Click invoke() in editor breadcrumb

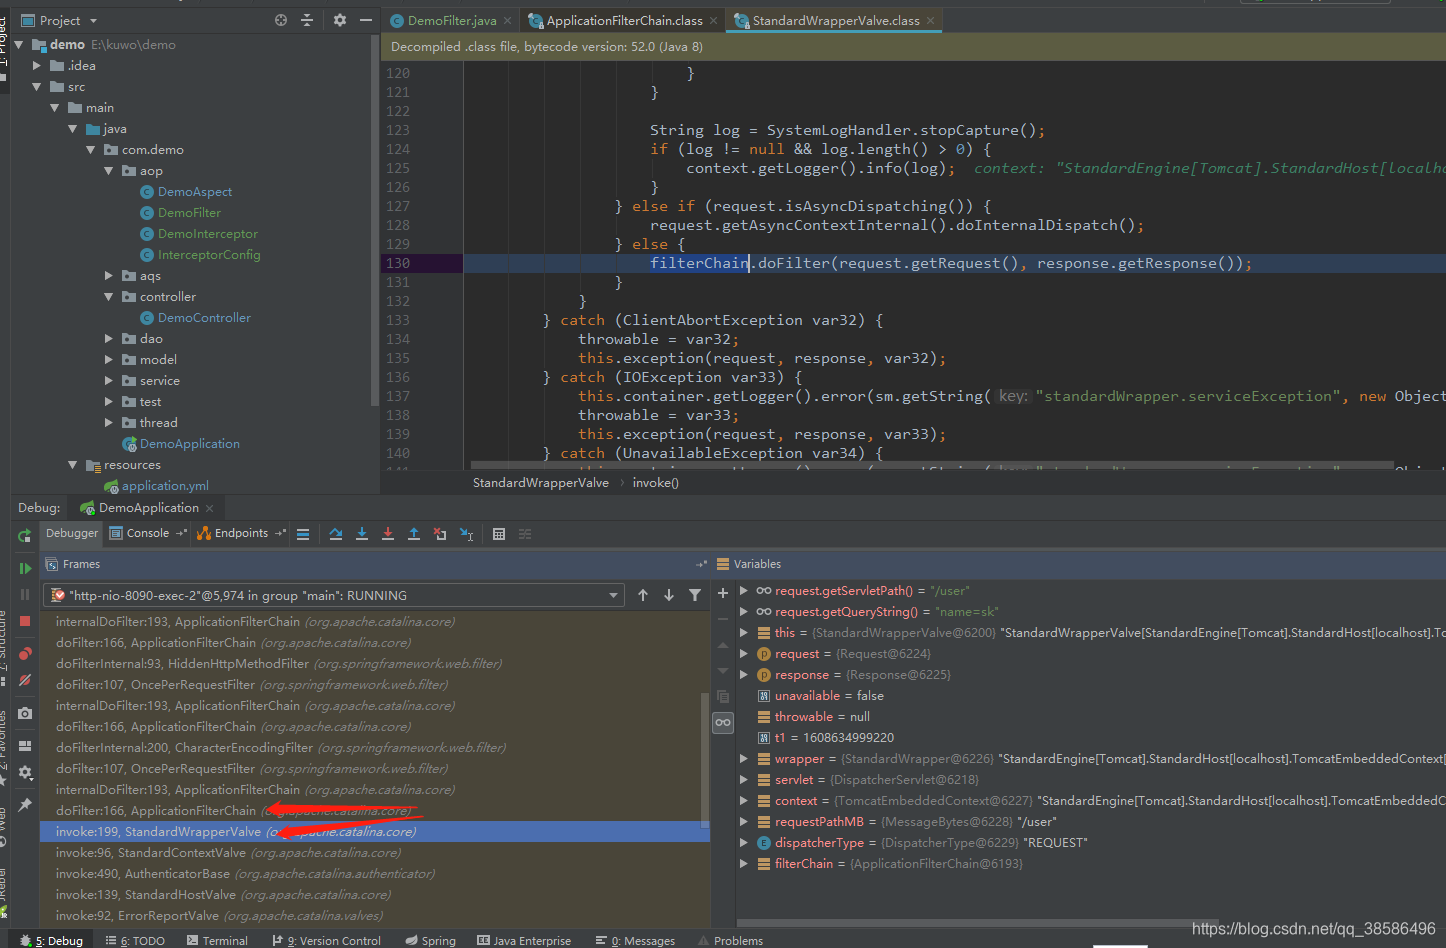[655, 483]
